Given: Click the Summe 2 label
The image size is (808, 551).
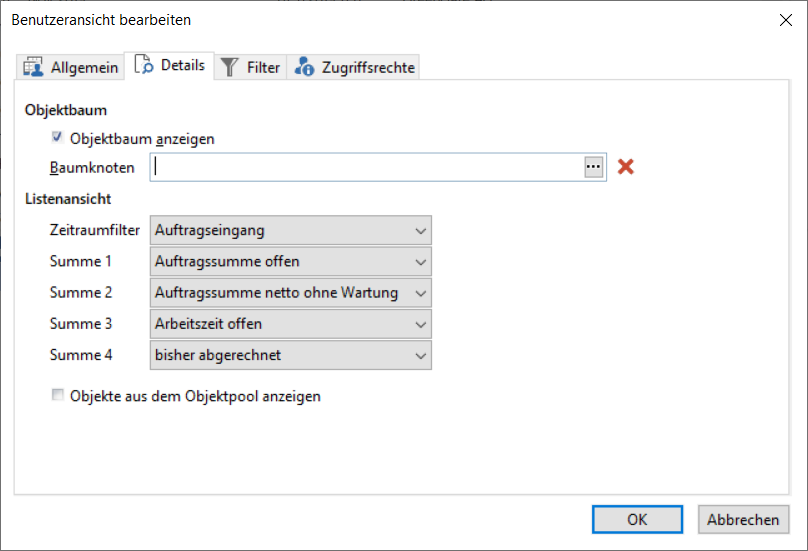Looking at the screenshot, I should pyautogui.click(x=80, y=292).
